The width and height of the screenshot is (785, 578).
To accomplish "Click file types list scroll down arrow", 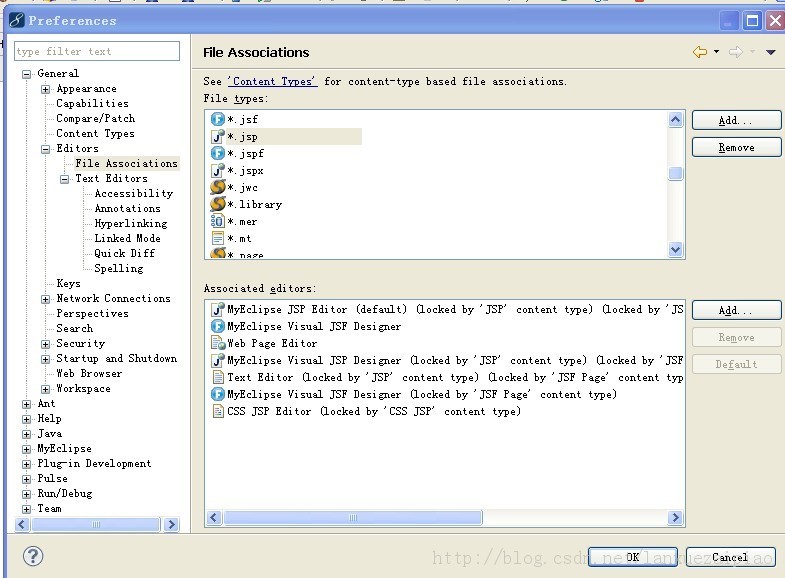I will [x=675, y=249].
